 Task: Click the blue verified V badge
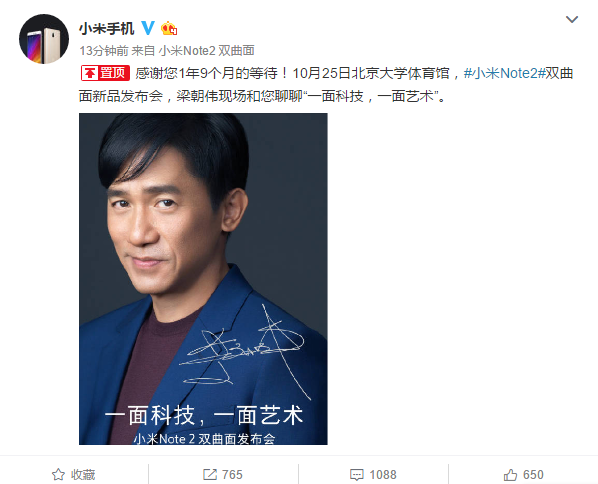(148, 28)
